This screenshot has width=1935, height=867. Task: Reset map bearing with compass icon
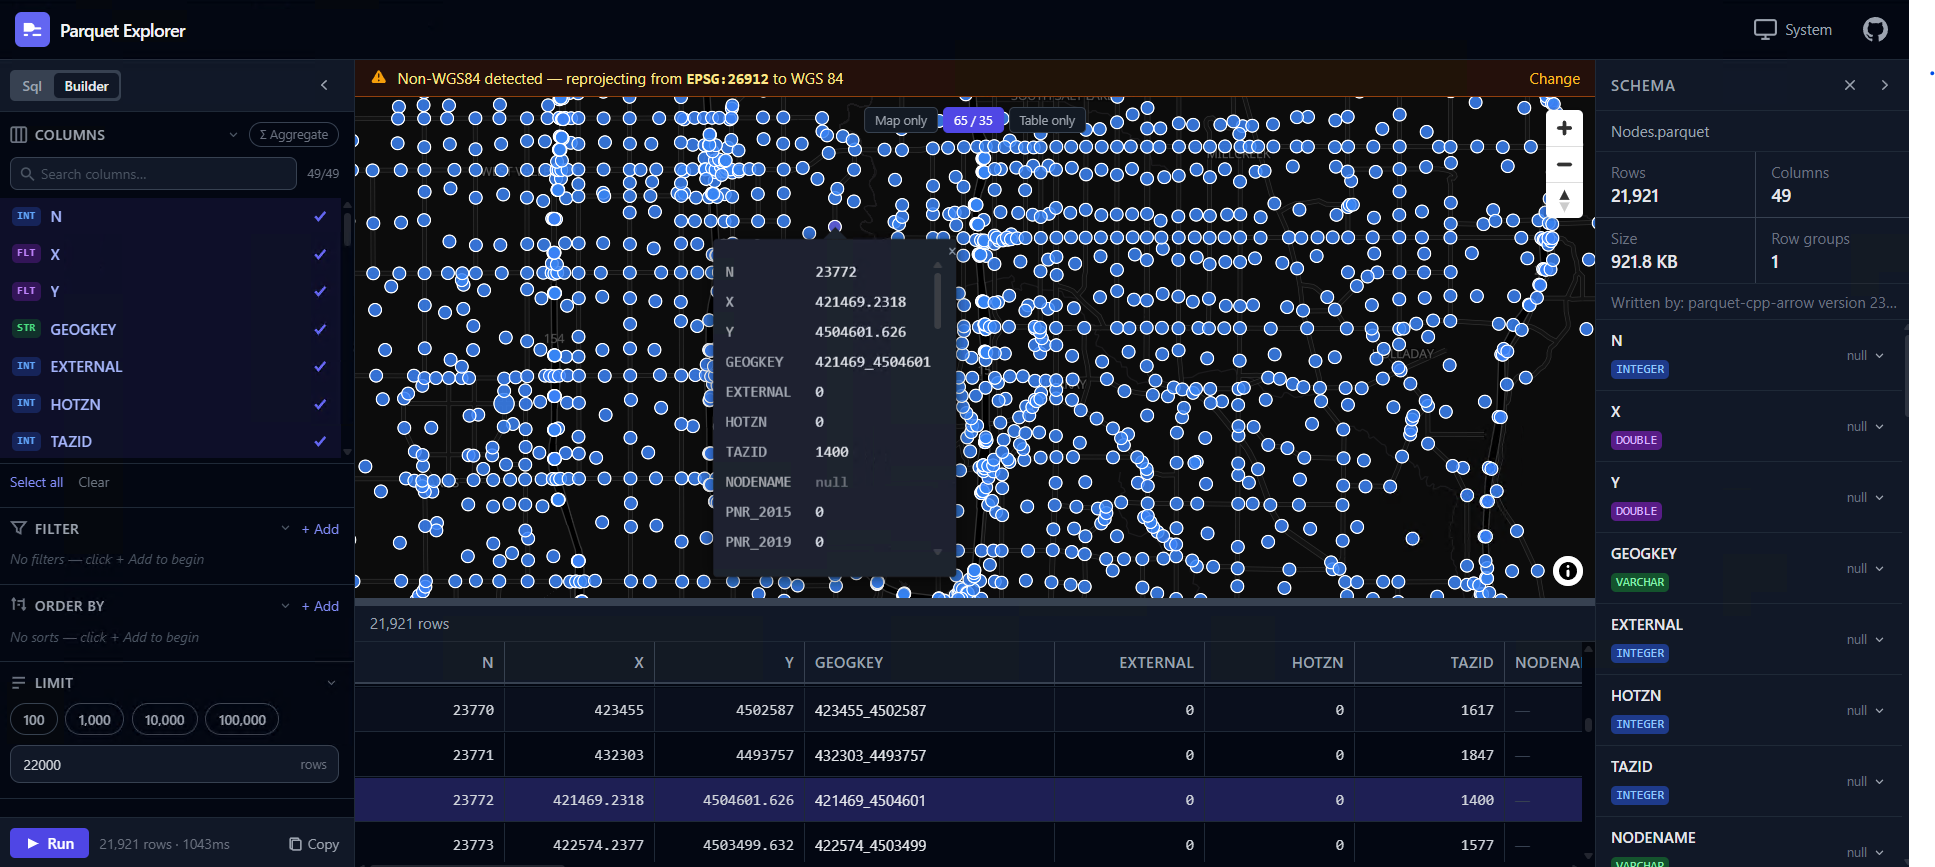[x=1564, y=200]
